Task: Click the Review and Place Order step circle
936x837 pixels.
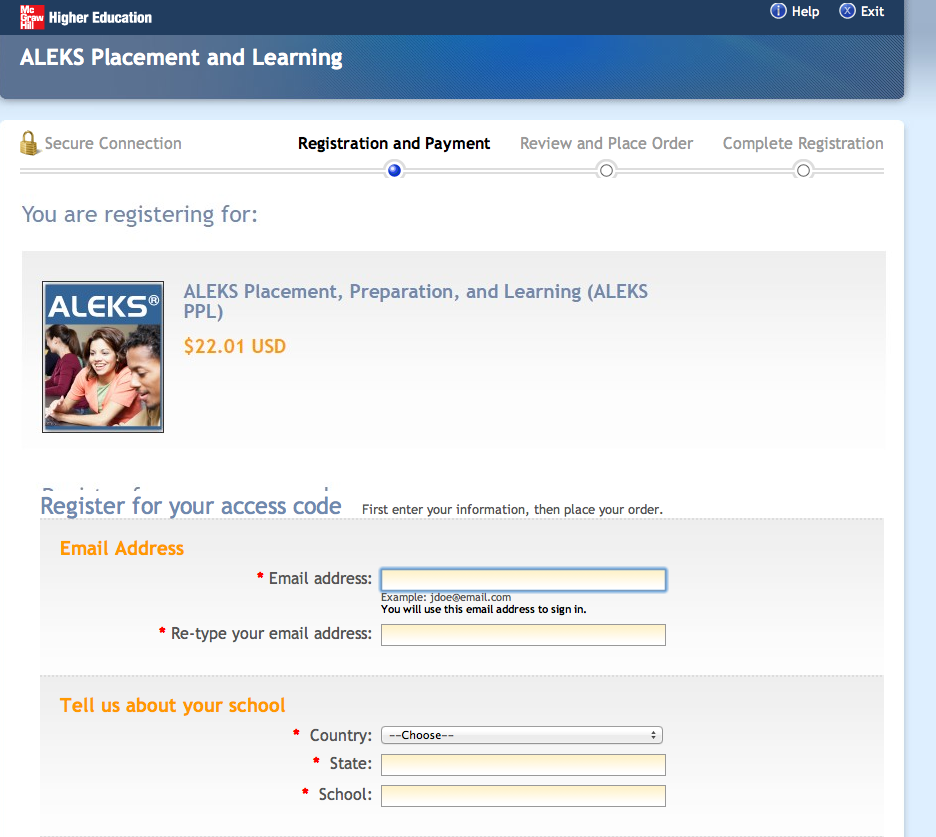Action: point(606,171)
